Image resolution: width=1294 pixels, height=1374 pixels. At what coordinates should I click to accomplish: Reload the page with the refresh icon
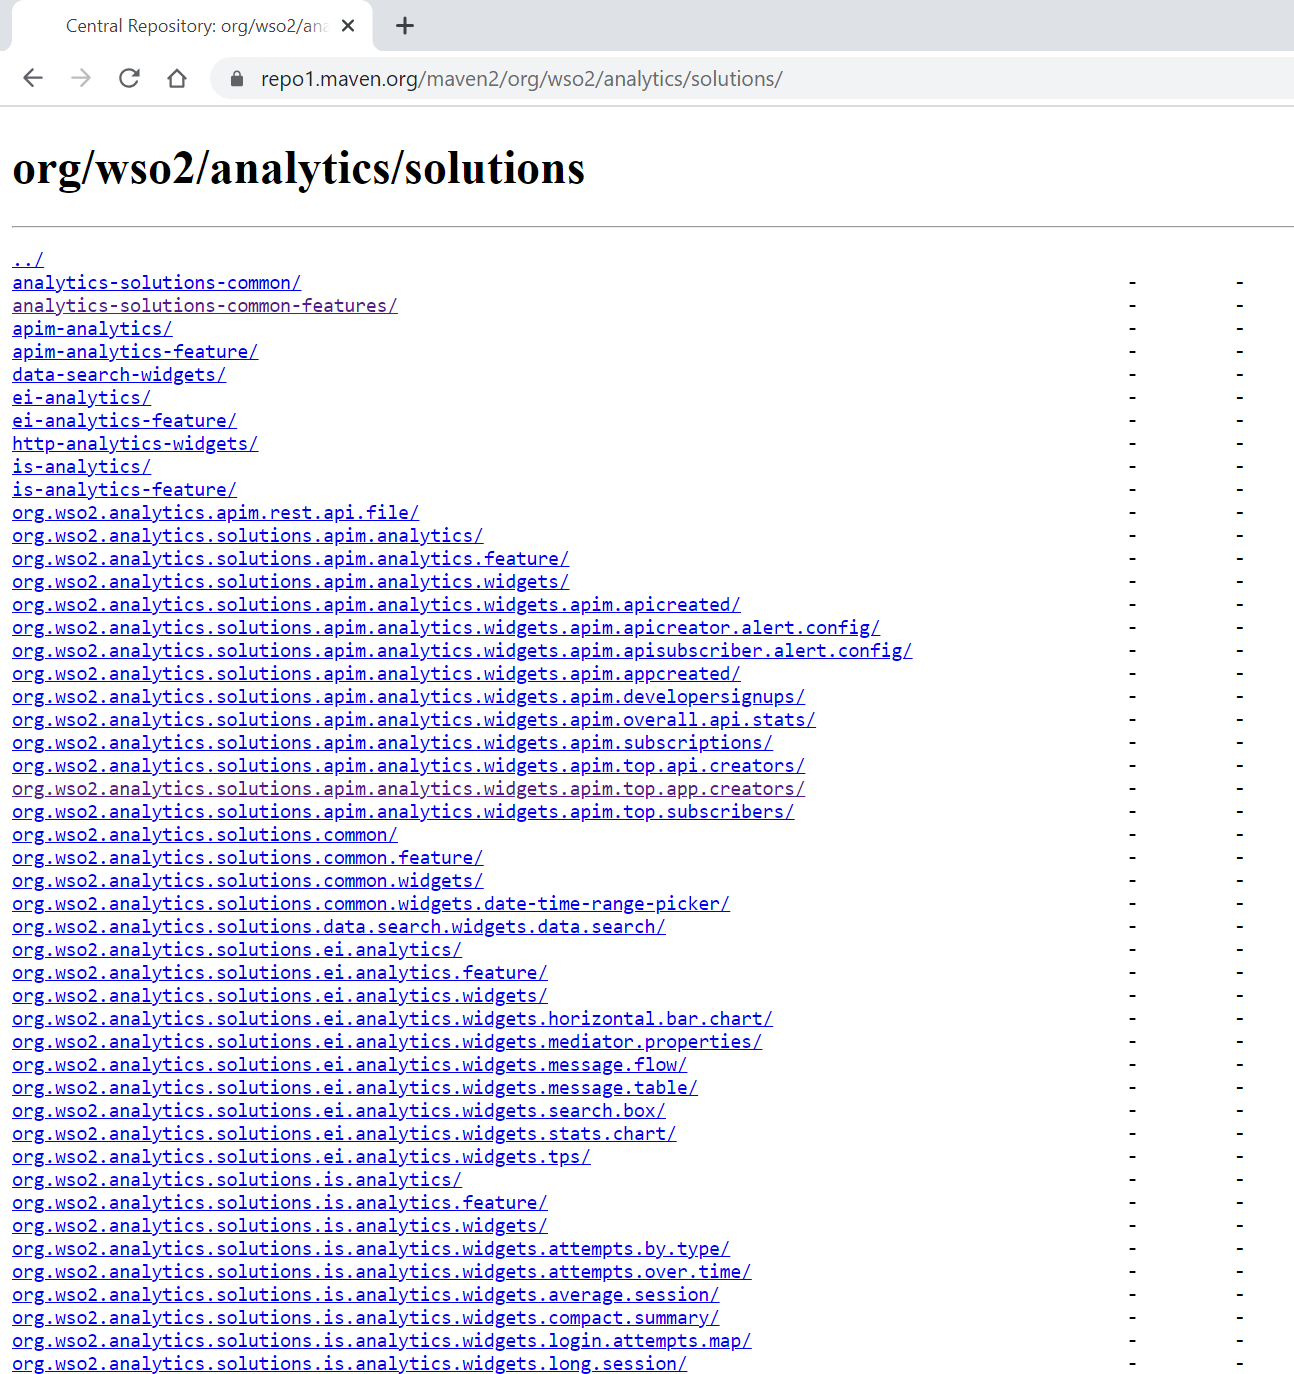[x=129, y=78]
